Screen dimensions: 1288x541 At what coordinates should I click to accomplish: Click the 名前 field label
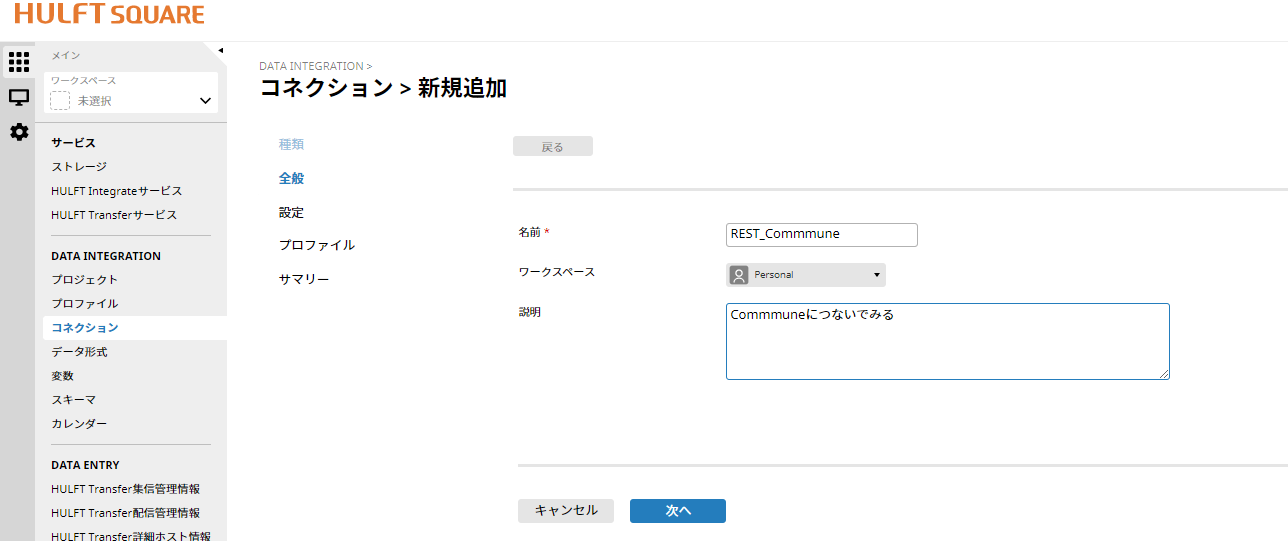529,232
